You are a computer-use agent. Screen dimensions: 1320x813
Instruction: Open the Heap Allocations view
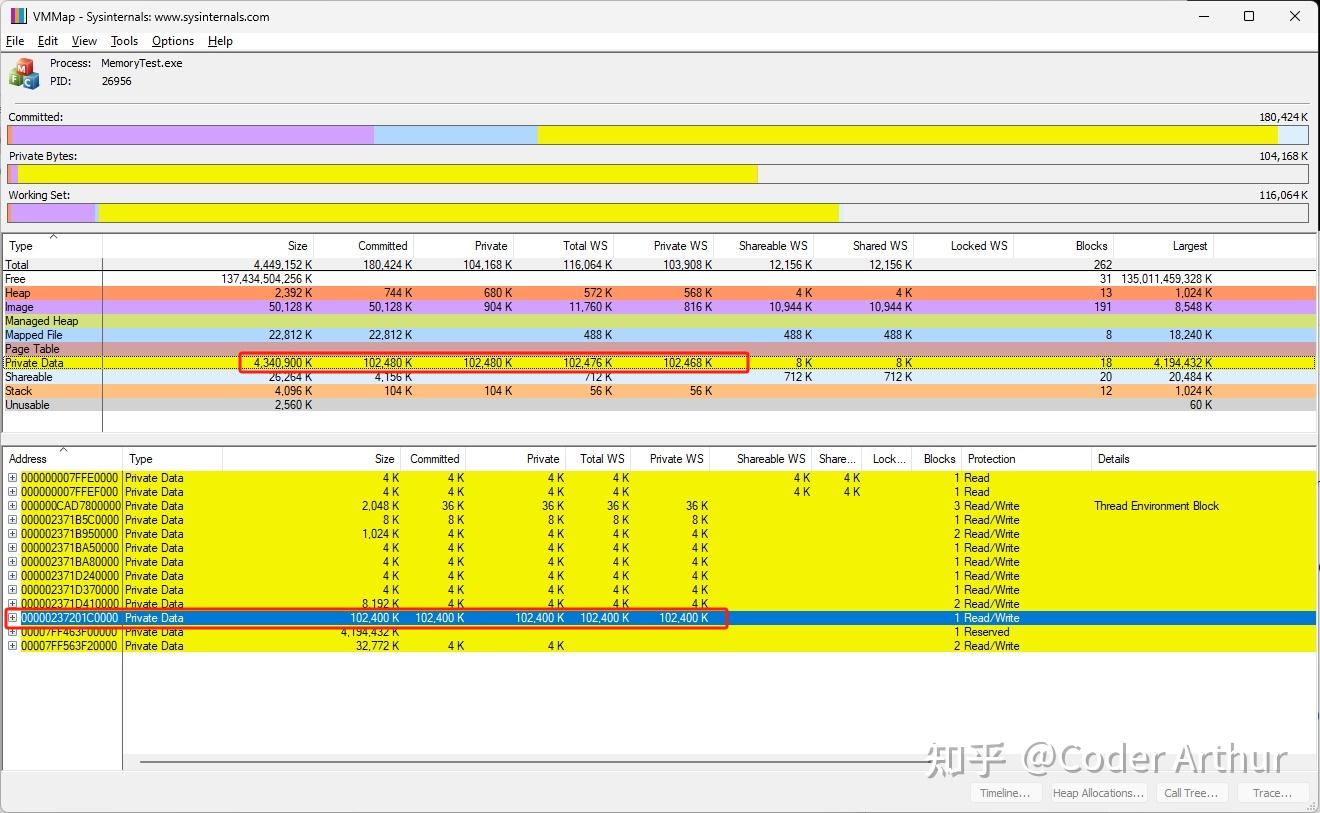point(1097,792)
